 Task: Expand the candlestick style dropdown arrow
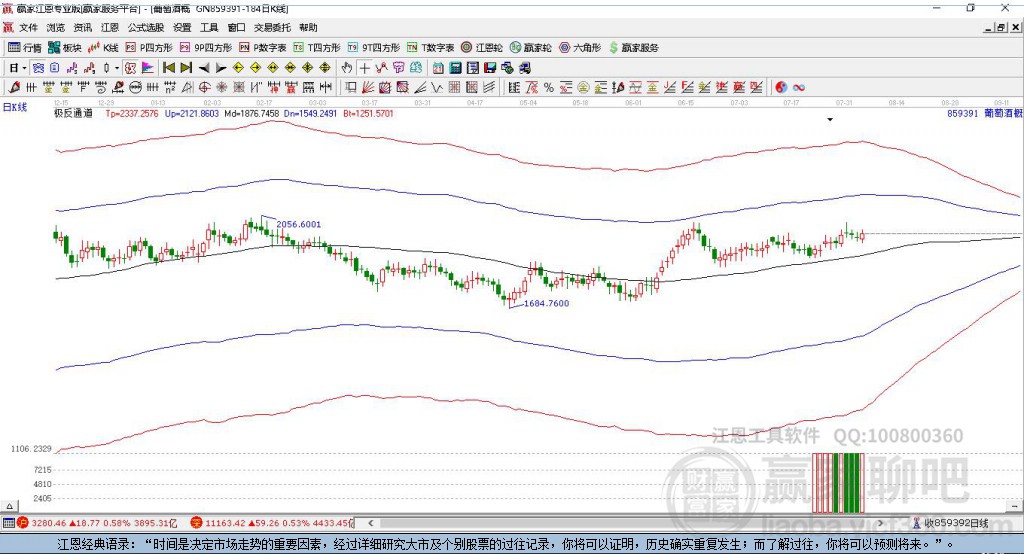click(x=117, y=68)
